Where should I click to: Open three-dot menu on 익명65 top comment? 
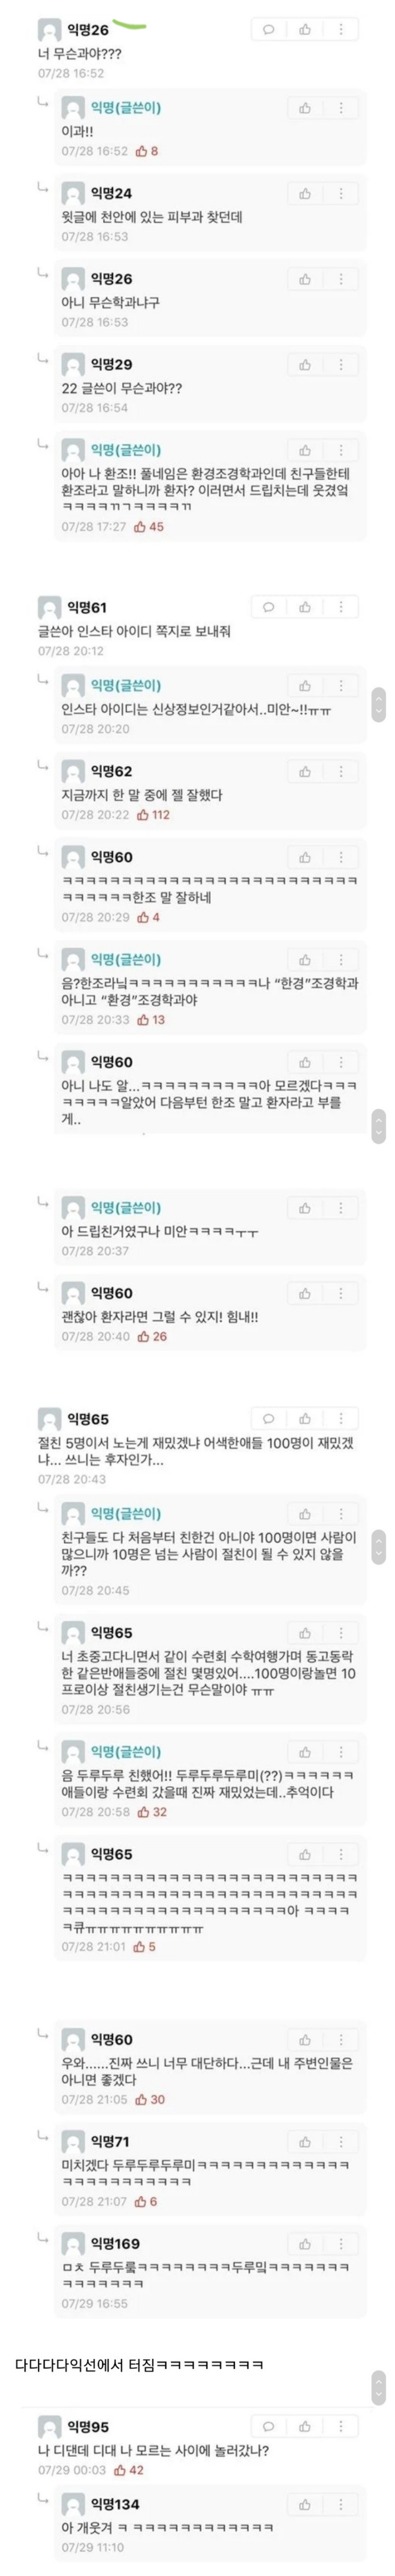pos(340,1419)
